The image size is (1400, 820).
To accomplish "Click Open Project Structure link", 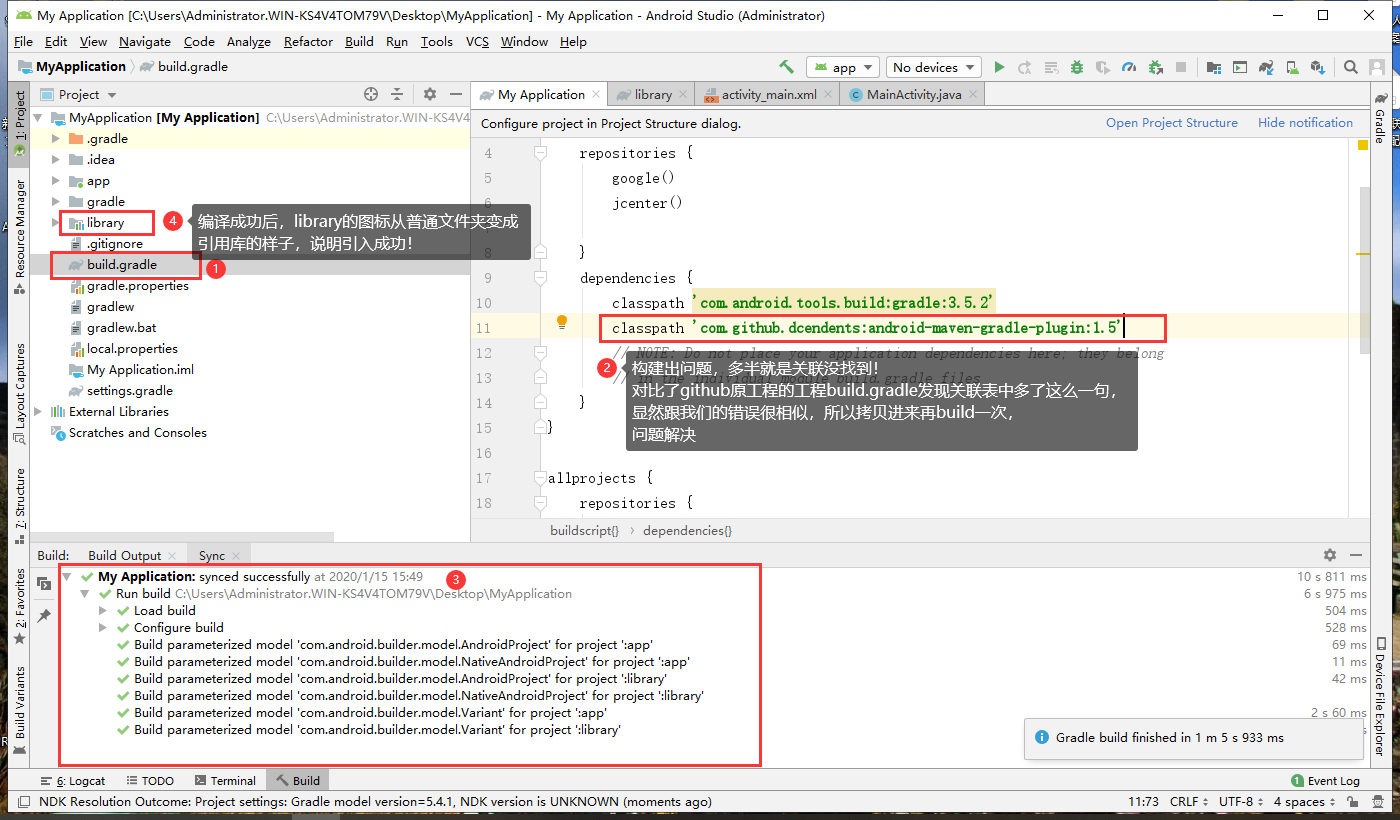I will 1172,123.
